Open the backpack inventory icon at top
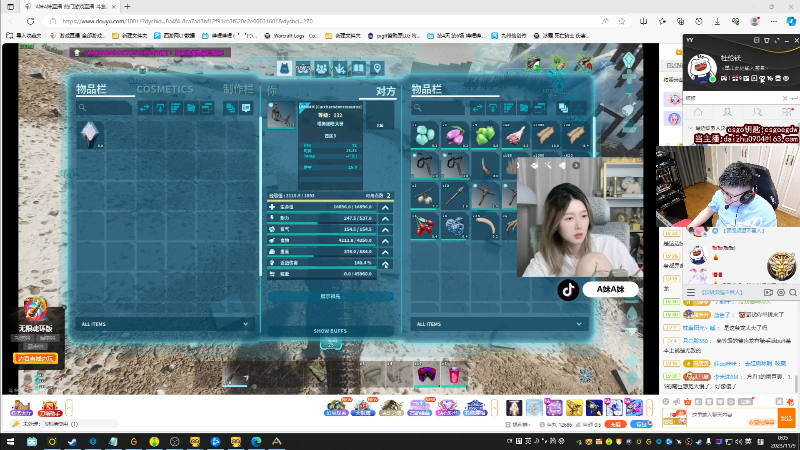800x450 pixels. click(x=284, y=68)
